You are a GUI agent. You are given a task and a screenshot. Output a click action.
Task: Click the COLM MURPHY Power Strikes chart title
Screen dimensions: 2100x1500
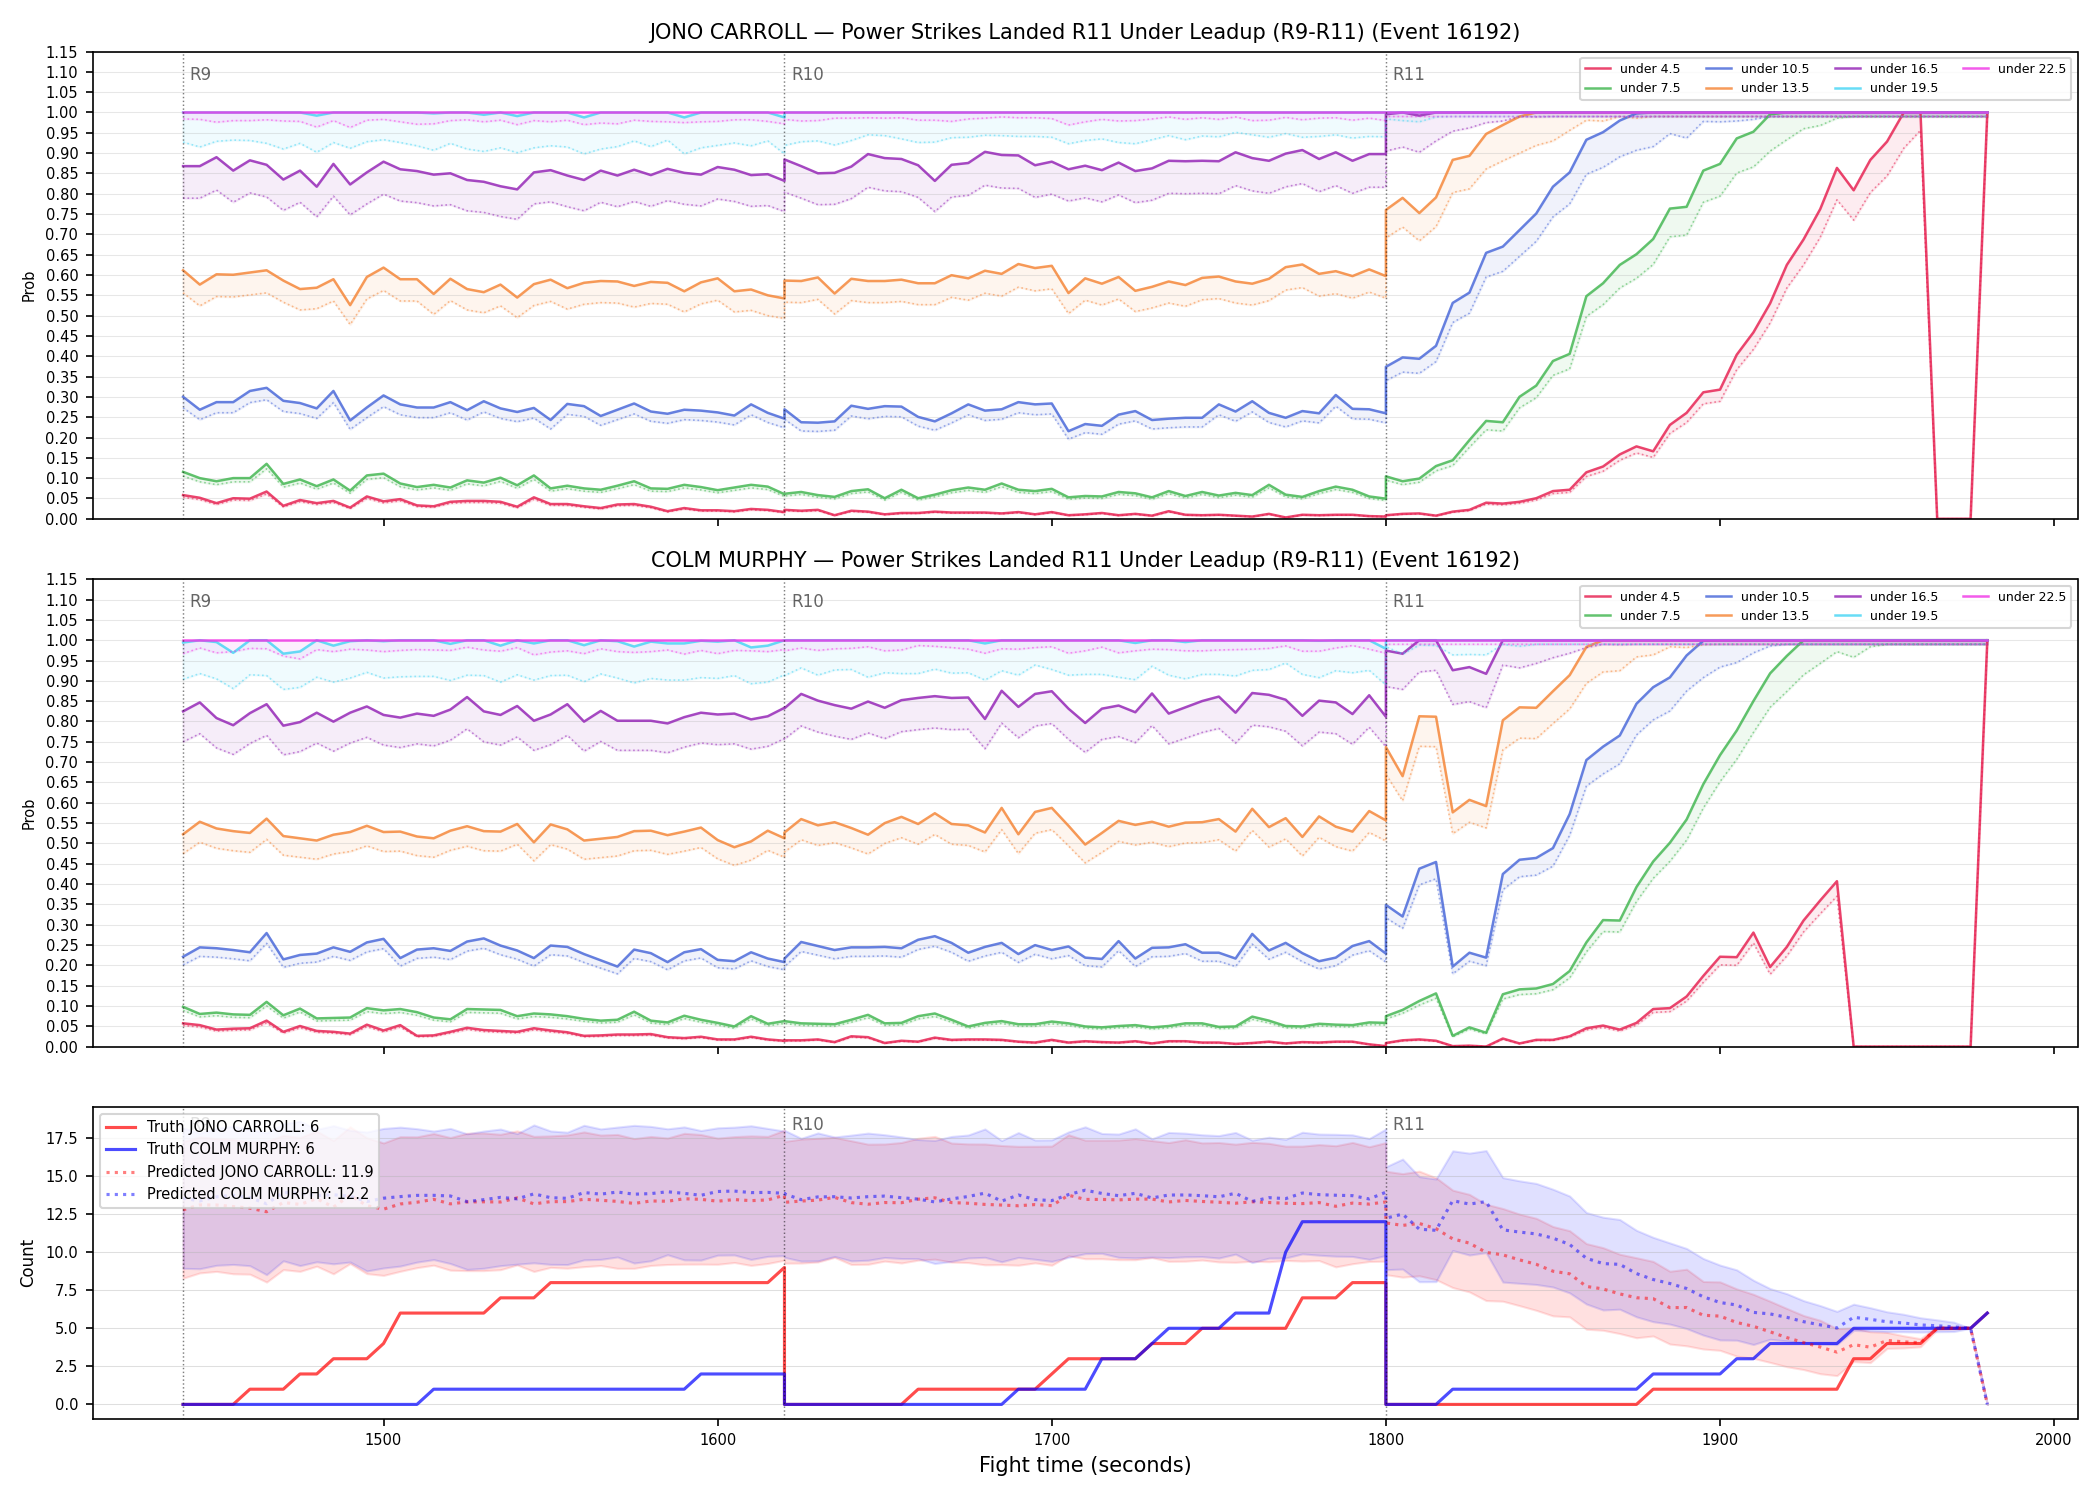coord(1084,560)
